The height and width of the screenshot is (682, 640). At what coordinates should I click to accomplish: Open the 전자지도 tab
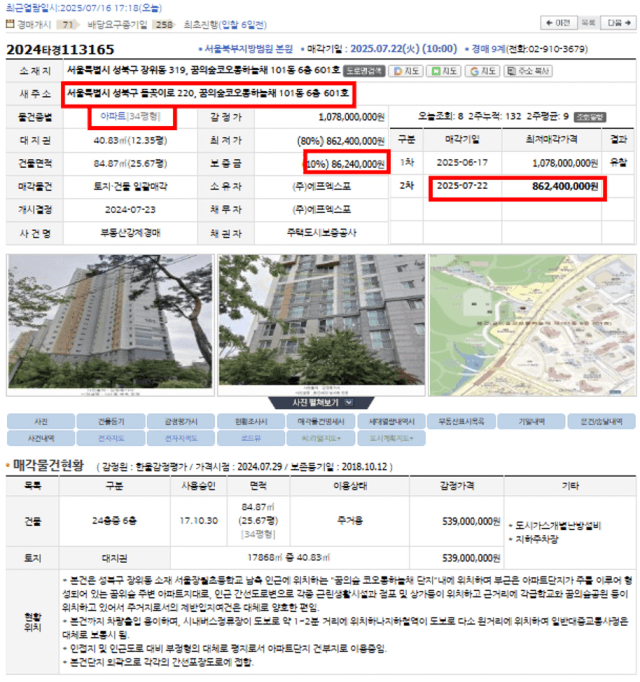pos(111,438)
